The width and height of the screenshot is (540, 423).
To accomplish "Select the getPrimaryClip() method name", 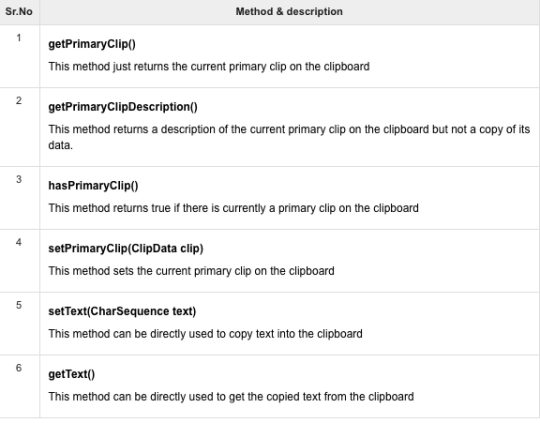I will 92,44.
